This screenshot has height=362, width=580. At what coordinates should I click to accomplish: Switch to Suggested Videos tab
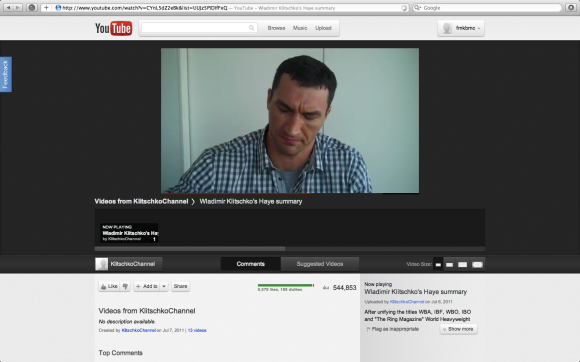320,264
